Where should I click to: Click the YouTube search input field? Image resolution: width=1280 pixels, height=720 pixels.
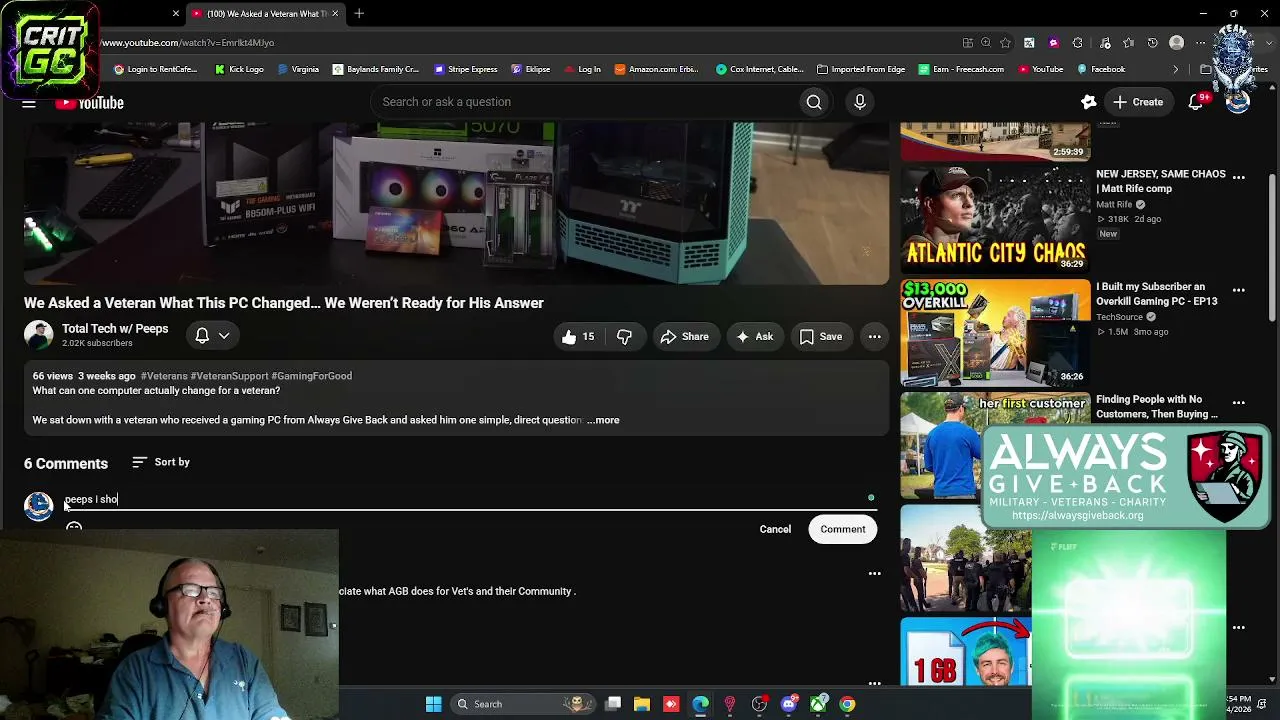[584, 102]
